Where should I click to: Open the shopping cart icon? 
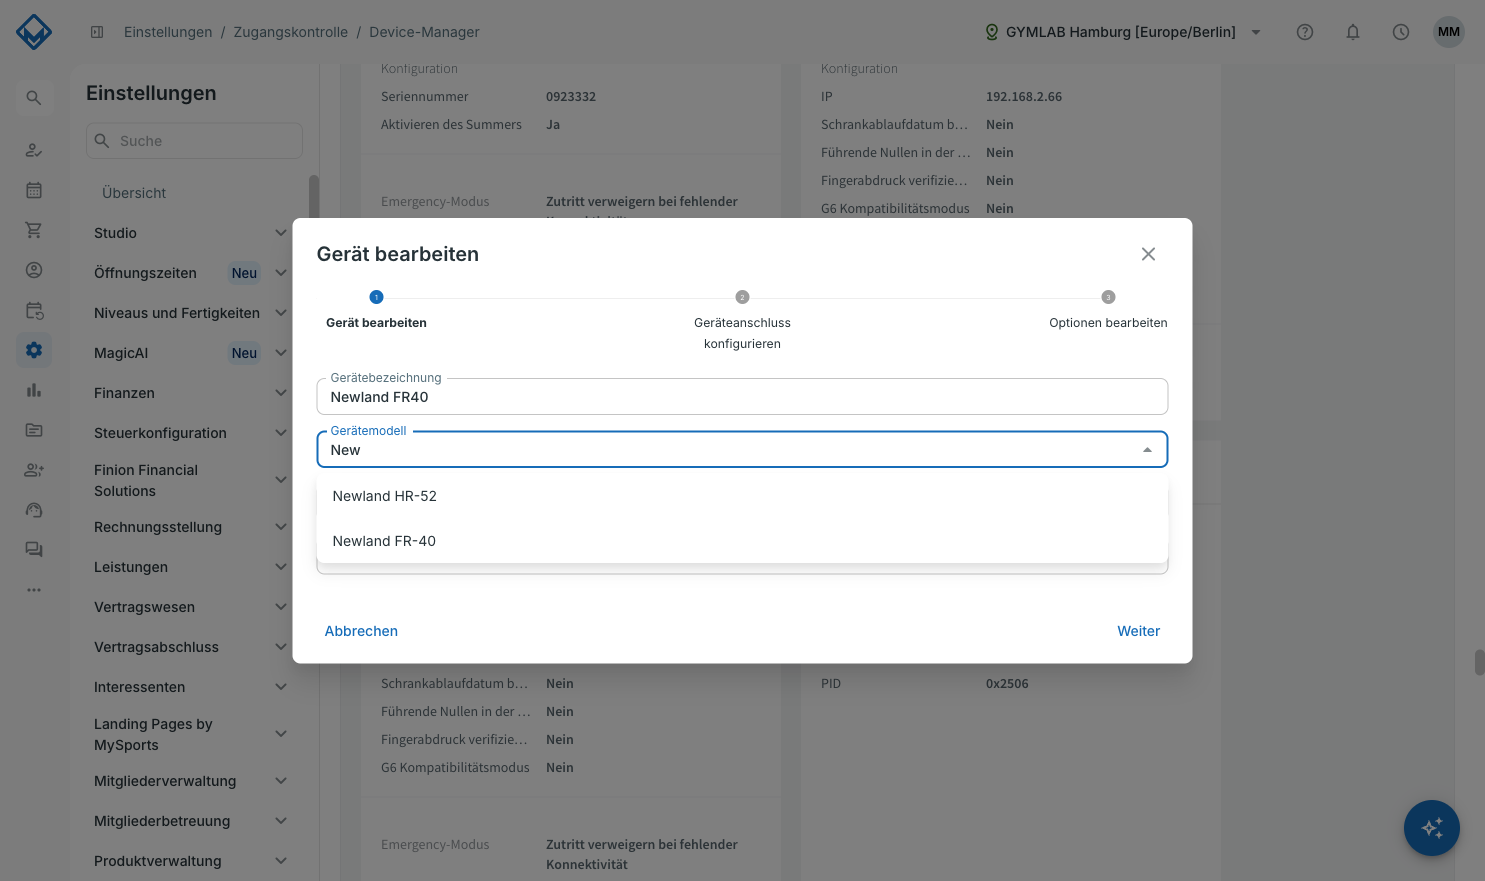point(34,230)
